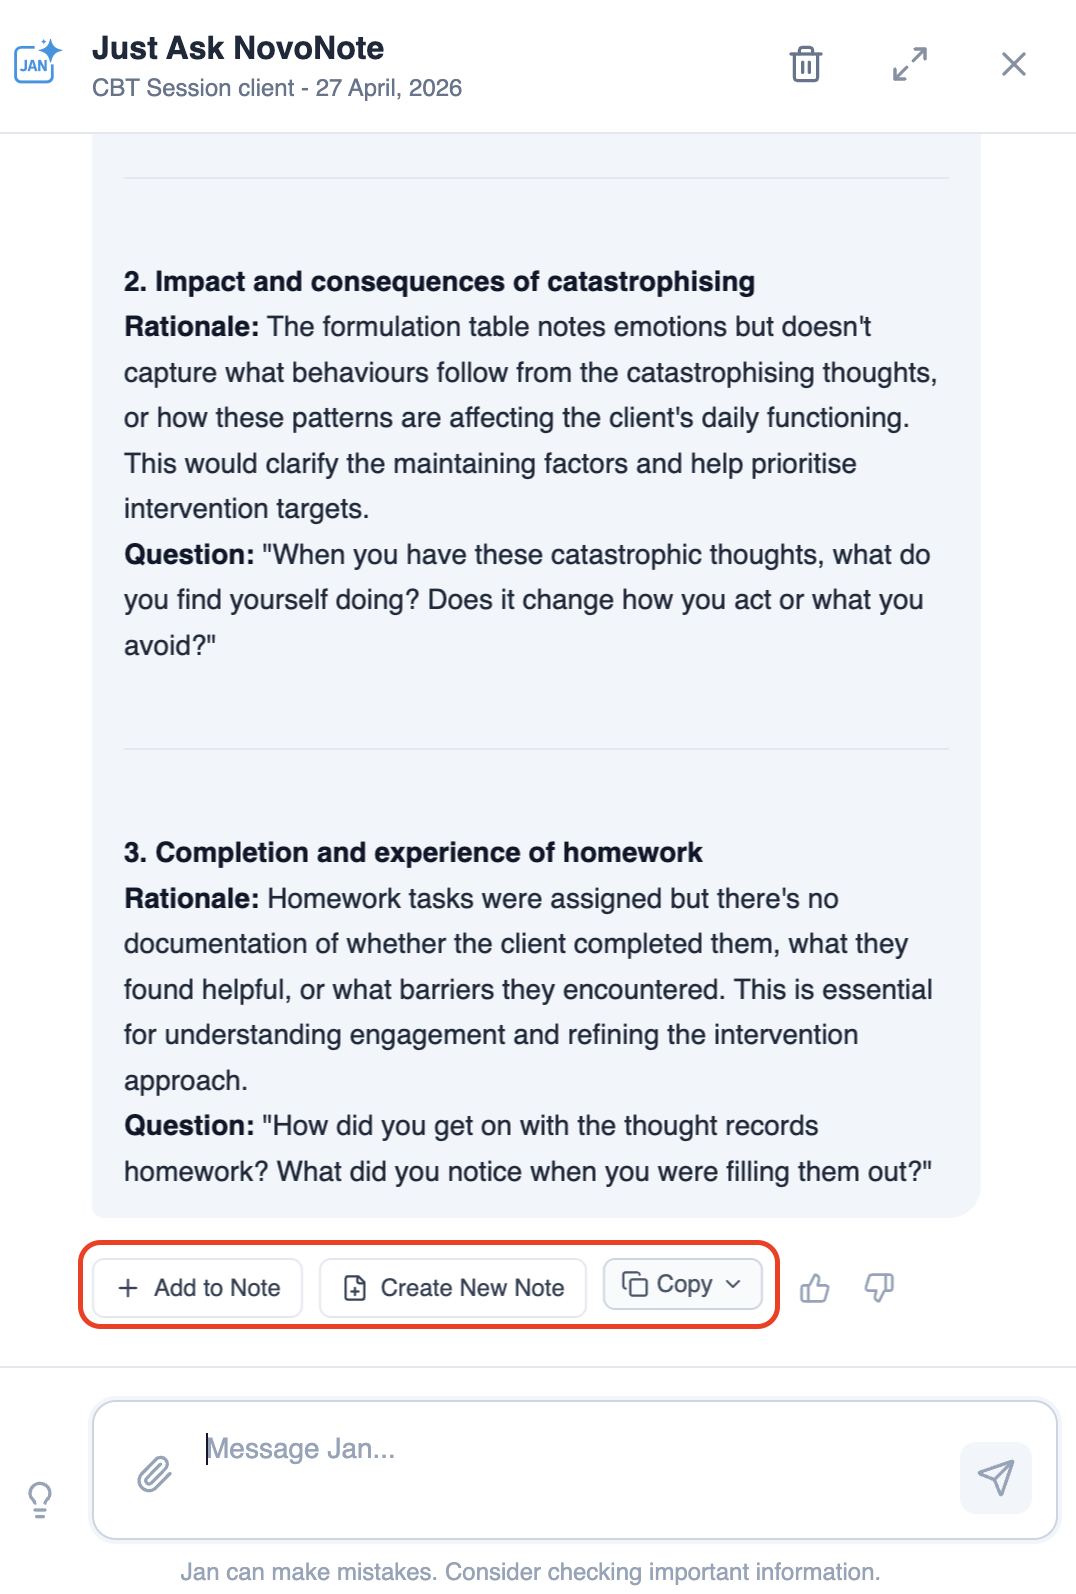Click the Just Ask NovoNote title
The width and height of the screenshot is (1076, 1594).
point(238,48)
